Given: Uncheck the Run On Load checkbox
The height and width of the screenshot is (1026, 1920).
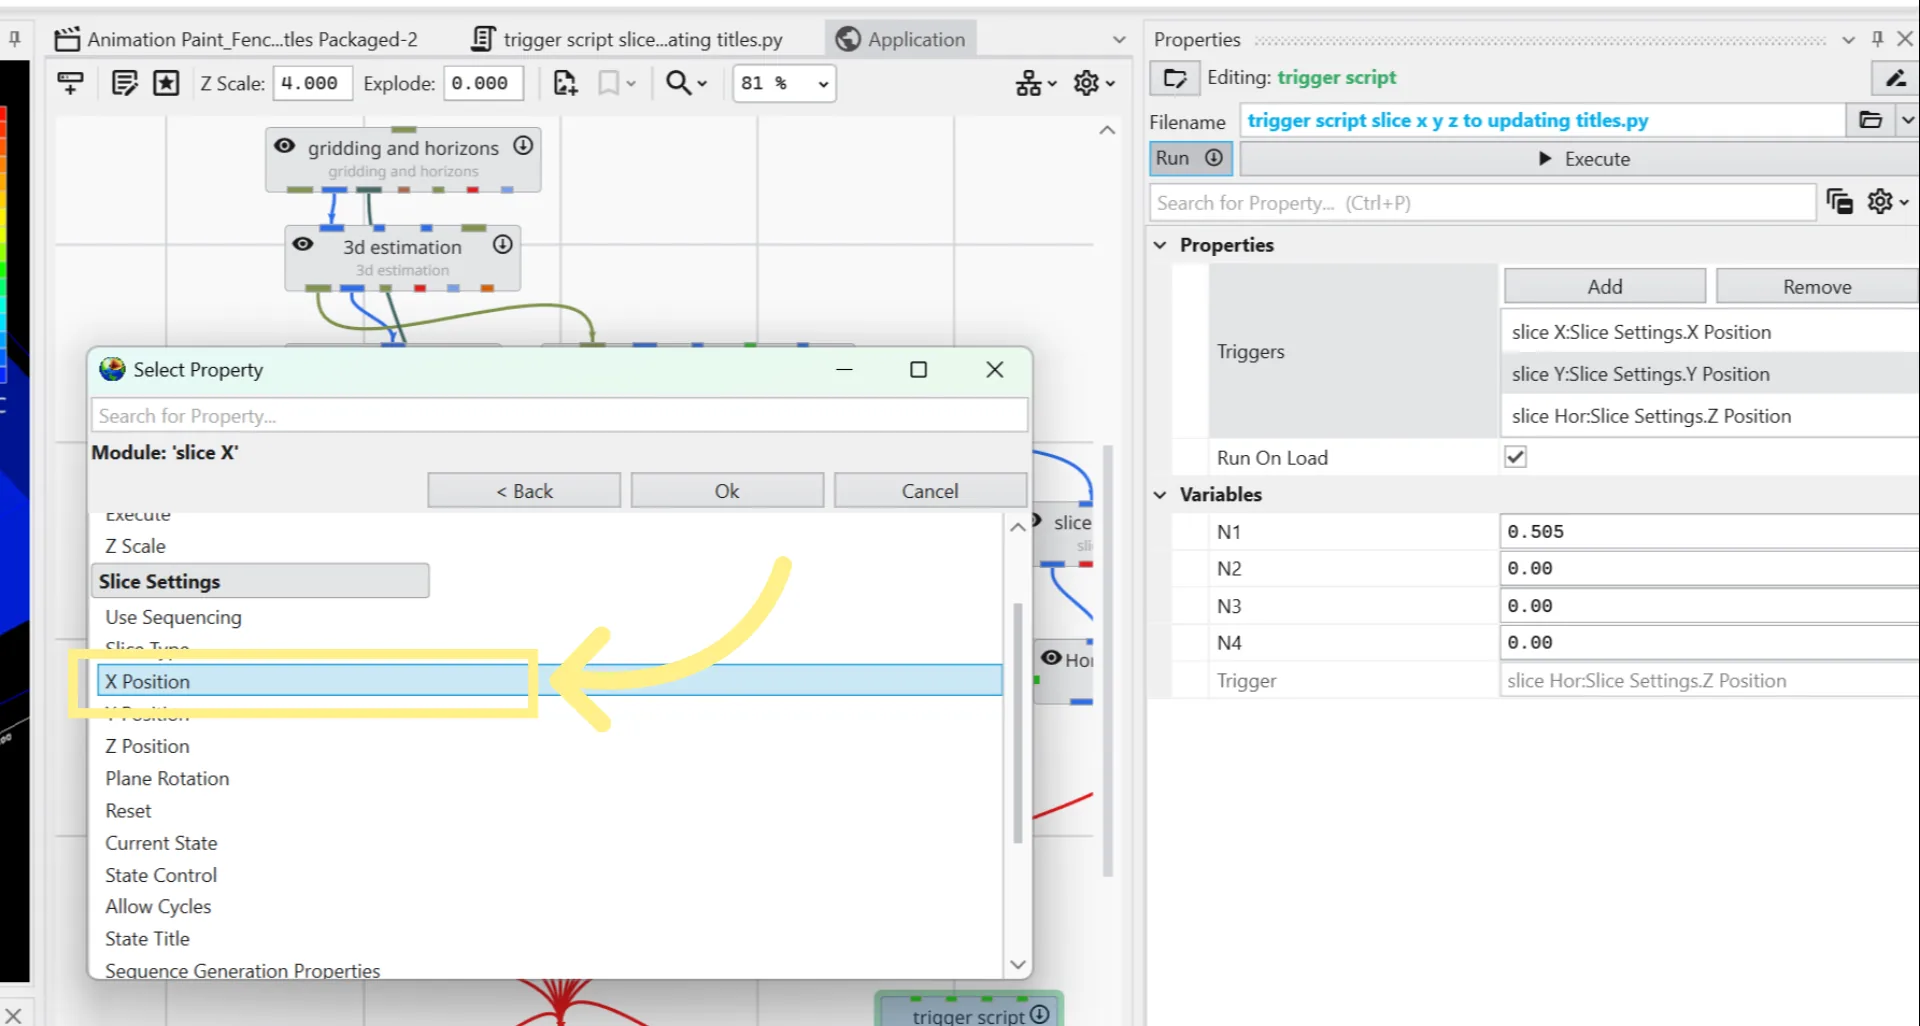Looking at the screenshot, I should [x=1515, y=457].
